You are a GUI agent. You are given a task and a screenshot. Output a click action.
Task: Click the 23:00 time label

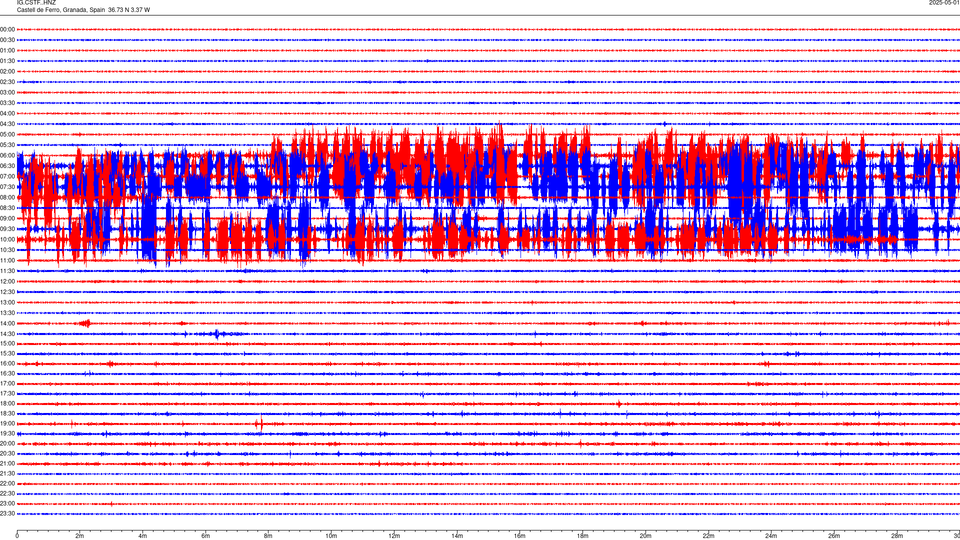coord(7,503)
